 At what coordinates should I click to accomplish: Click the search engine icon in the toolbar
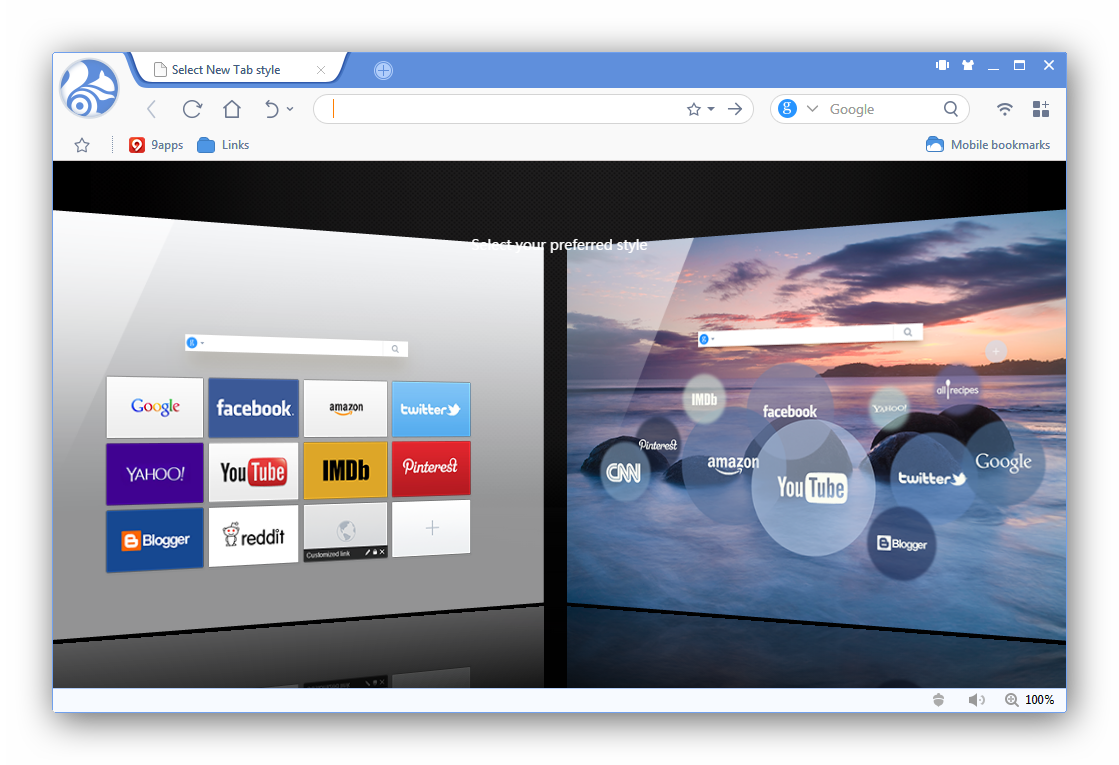pos(787,108)
